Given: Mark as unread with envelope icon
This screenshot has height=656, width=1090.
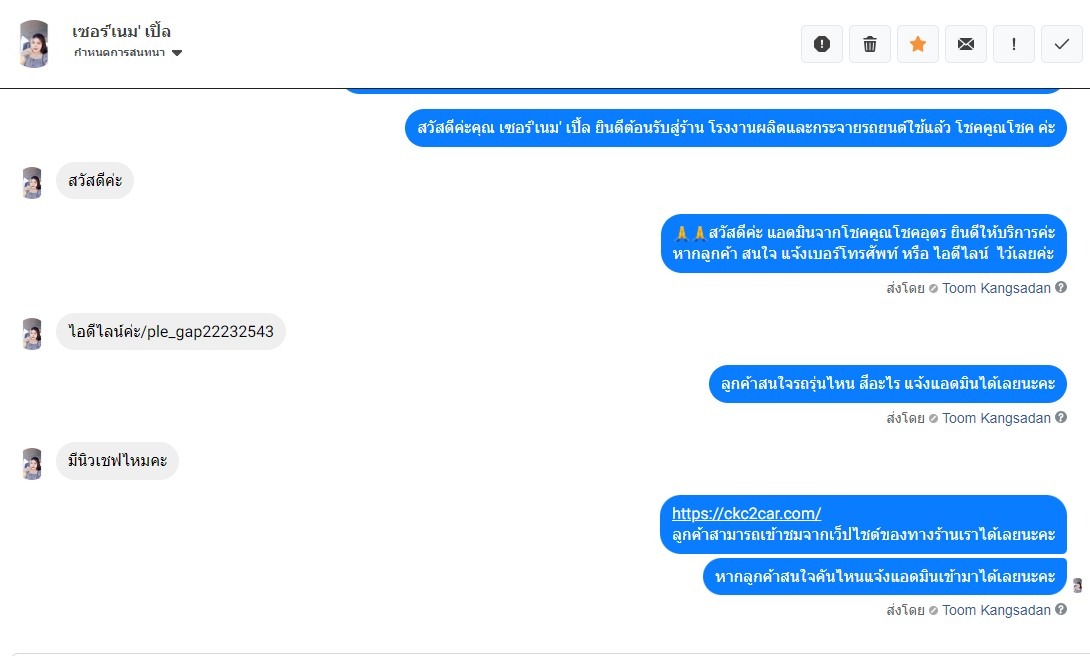Looking at the screenshot, I should (966, 44).
